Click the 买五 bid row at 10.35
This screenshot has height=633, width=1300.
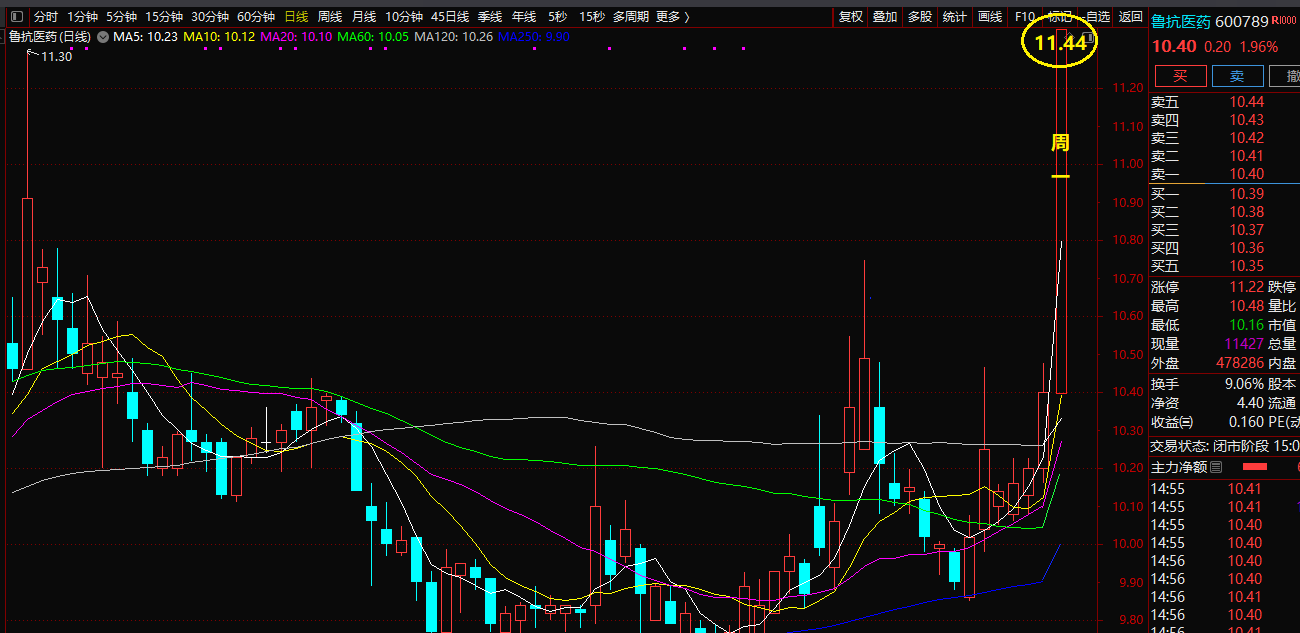pyautogui.click(x=1225, y=266)
